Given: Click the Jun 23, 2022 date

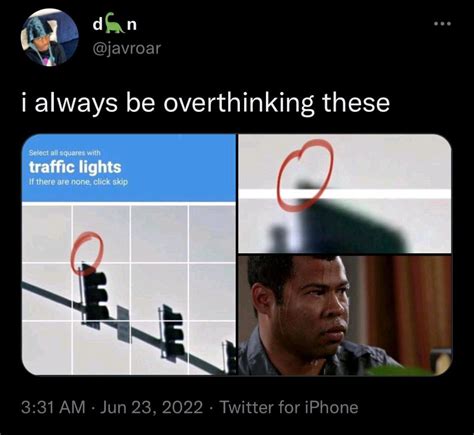Looking at the screenshot, I should [x=151, y=407].
